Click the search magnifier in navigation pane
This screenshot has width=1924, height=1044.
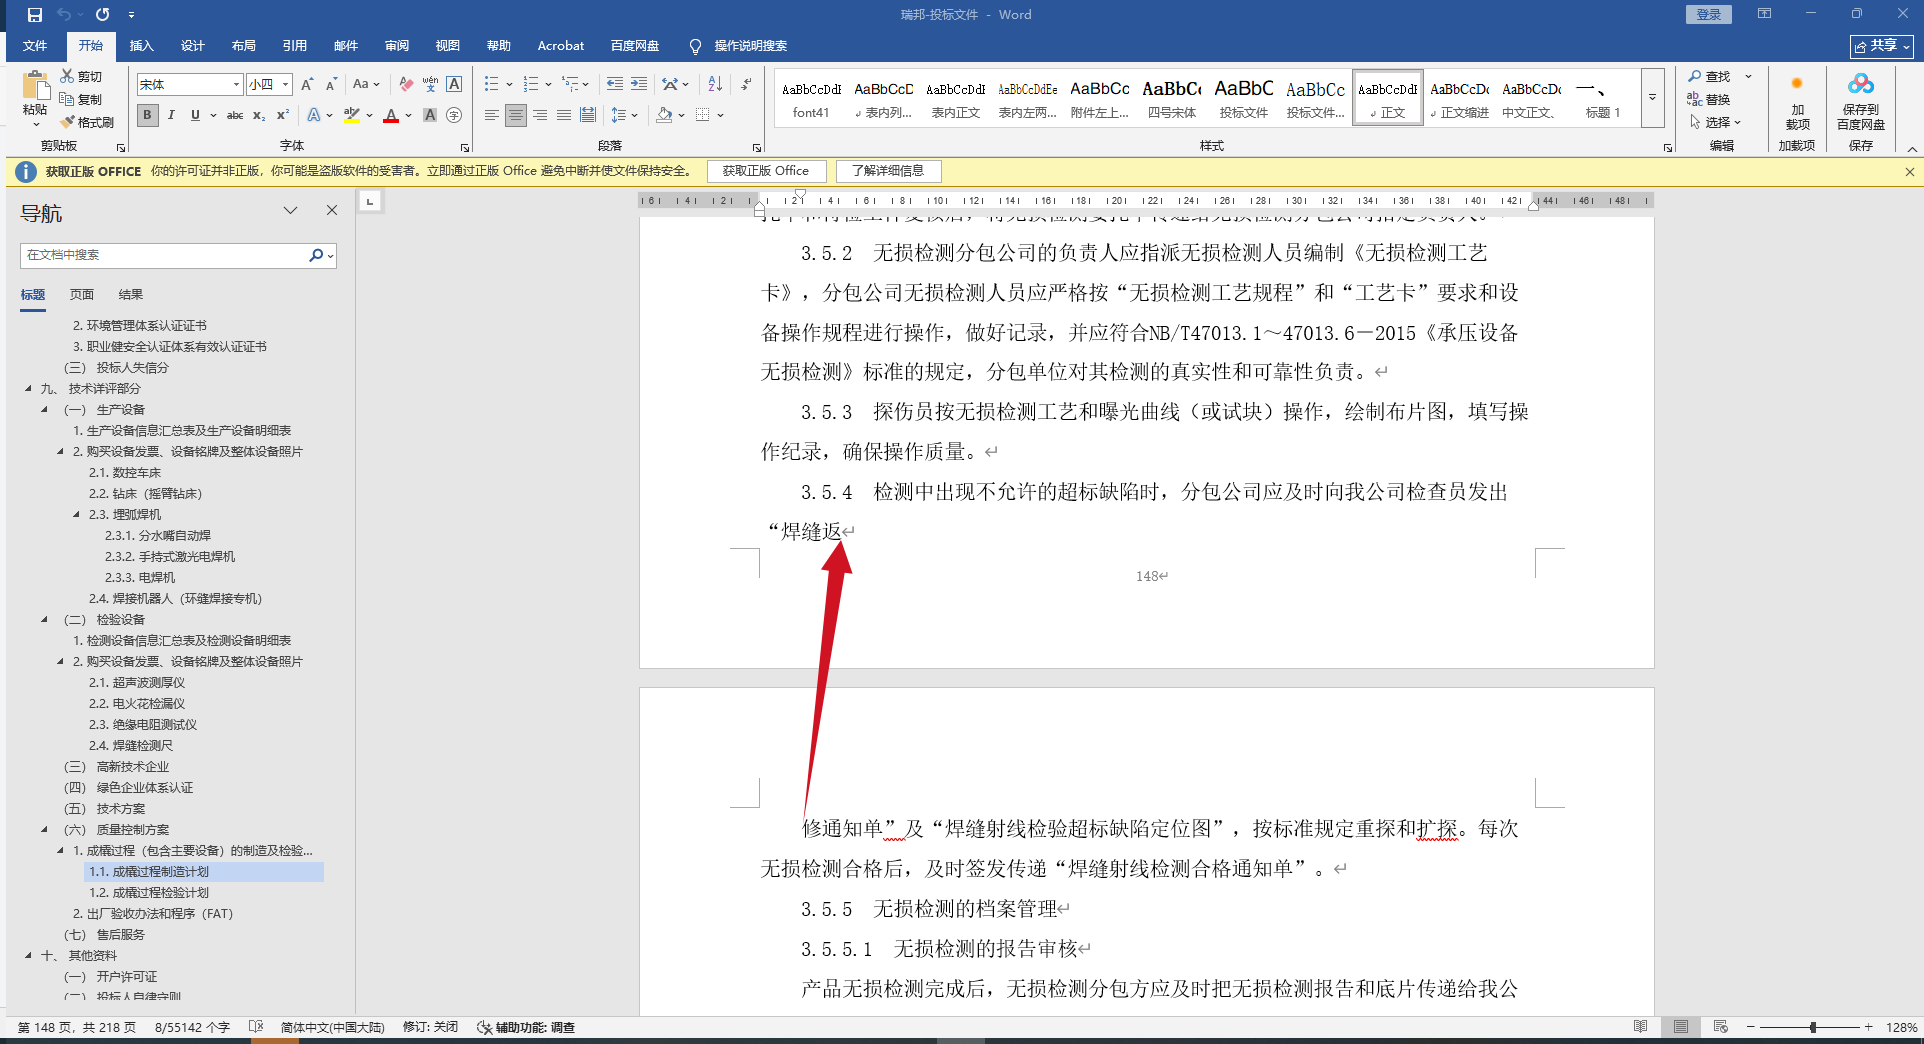(316, 255)
